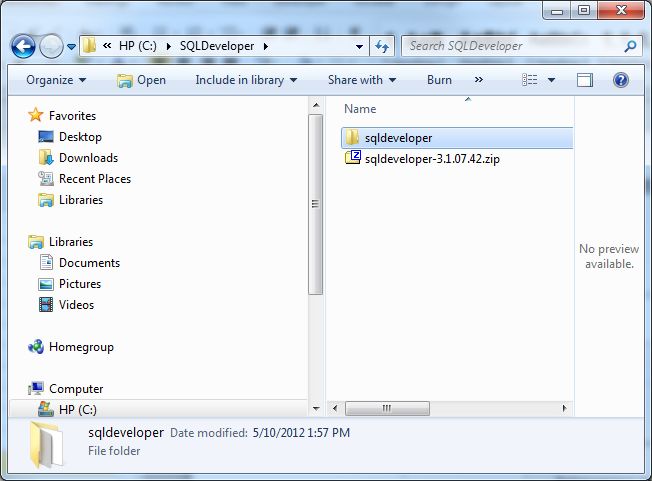Open the address bar previous locations dropdown
Screen dimensions: 652x481
click(359, 47)
